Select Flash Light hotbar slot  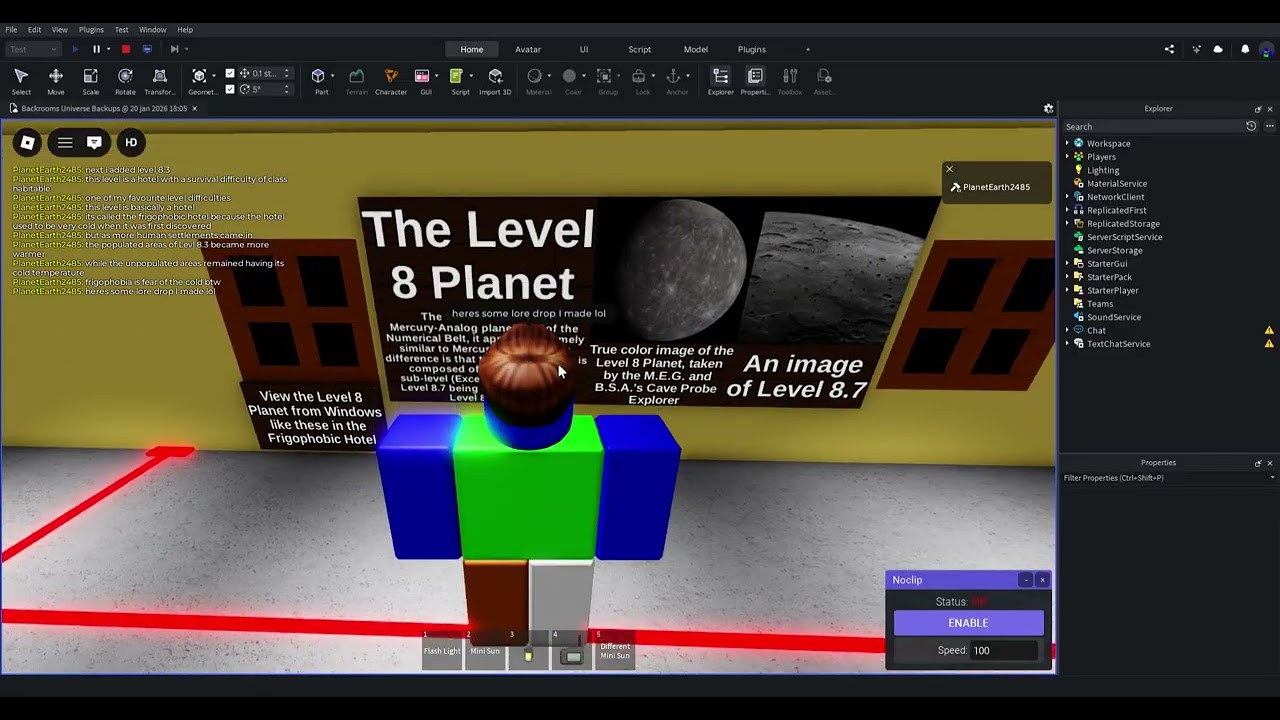click(x=442, y=651)
